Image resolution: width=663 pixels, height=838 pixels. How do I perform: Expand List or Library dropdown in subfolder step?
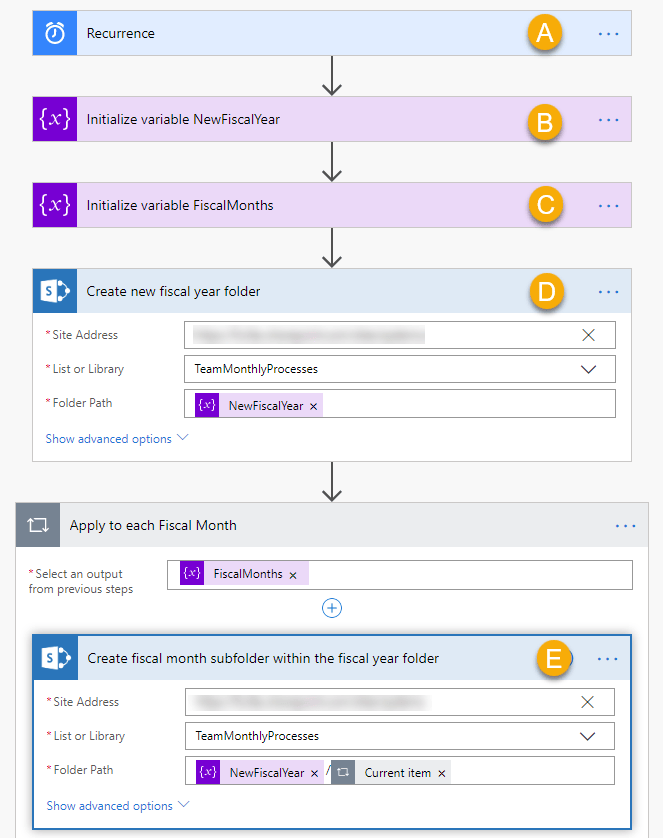tap(587, 736)
